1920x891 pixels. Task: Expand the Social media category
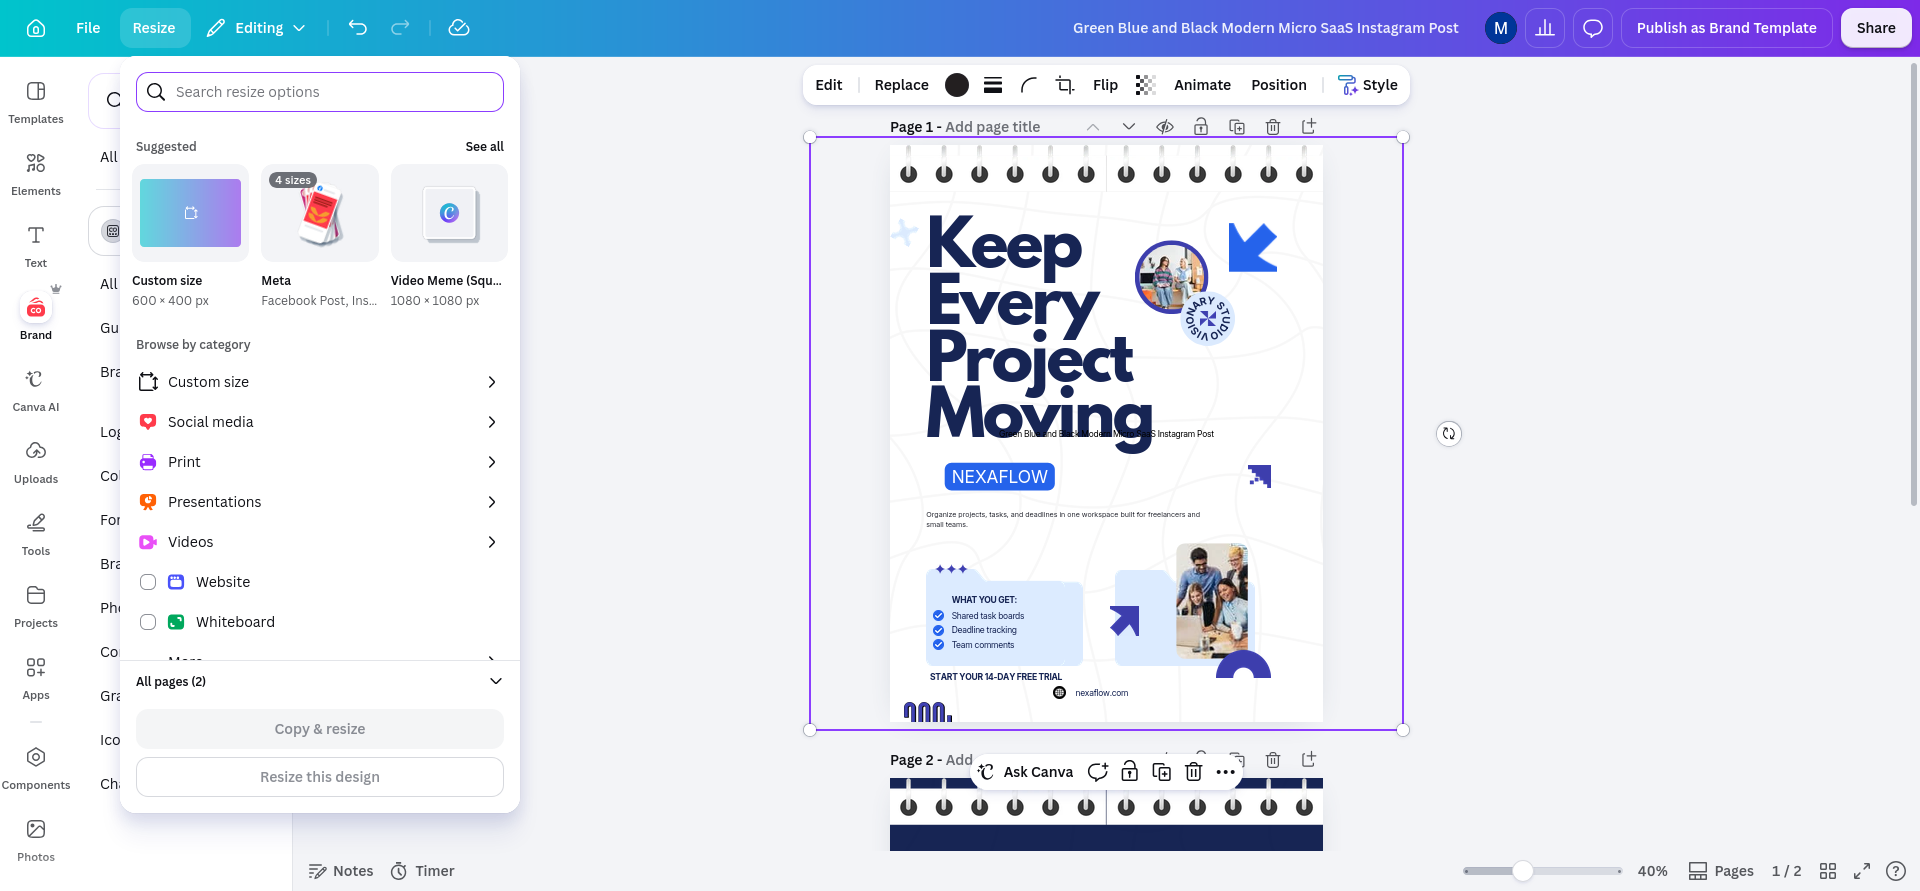pos(320,422)
